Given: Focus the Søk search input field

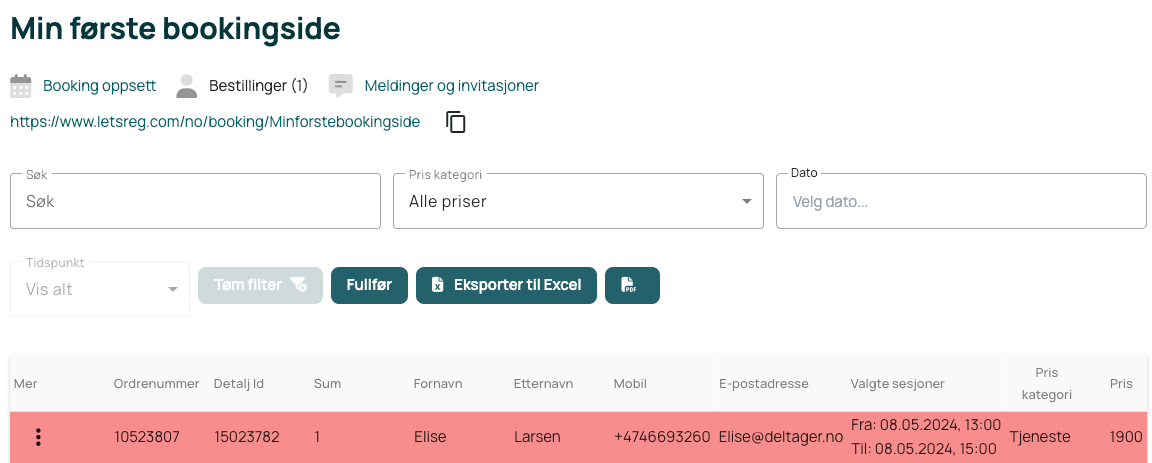Looking at the screenshot, I should [195, 201].
